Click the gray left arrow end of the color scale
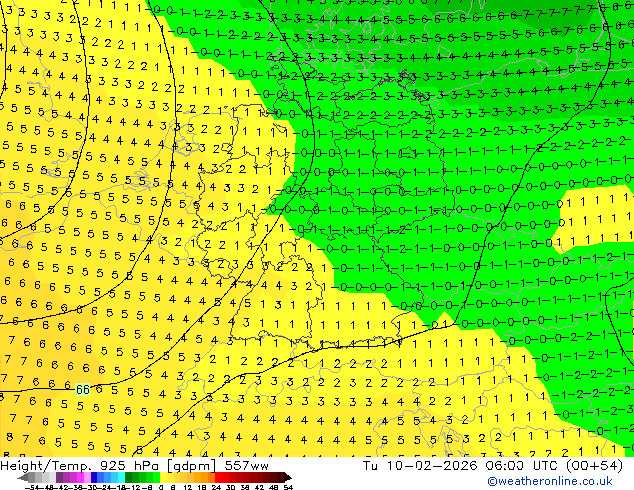Viewport: 634px width, 490px height. point(23,477)
